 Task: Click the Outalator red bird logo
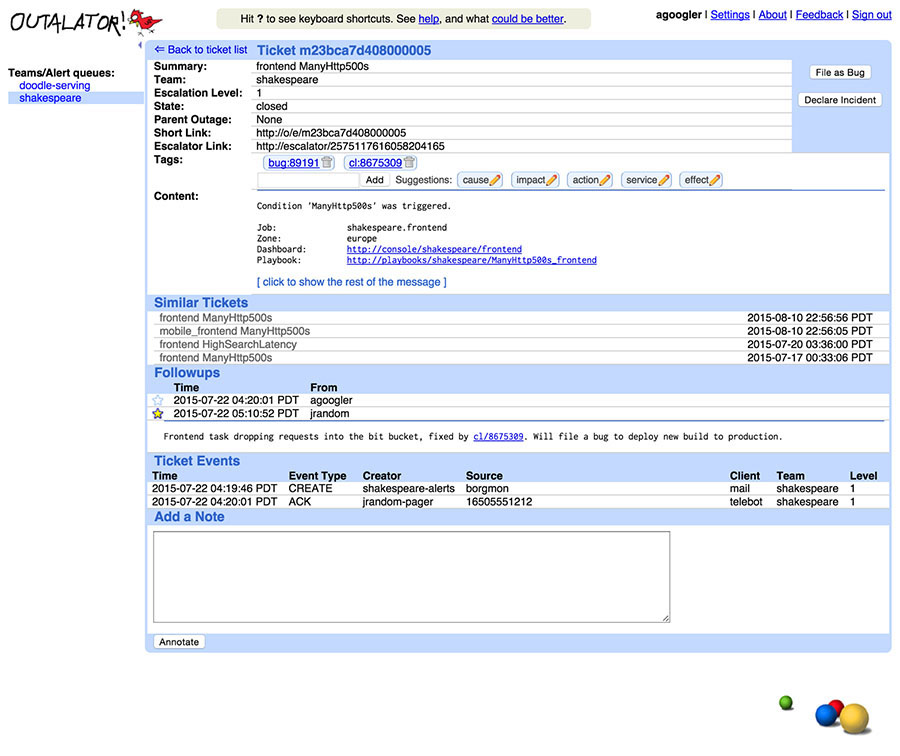pyautogui.click(x=145, y=22)
